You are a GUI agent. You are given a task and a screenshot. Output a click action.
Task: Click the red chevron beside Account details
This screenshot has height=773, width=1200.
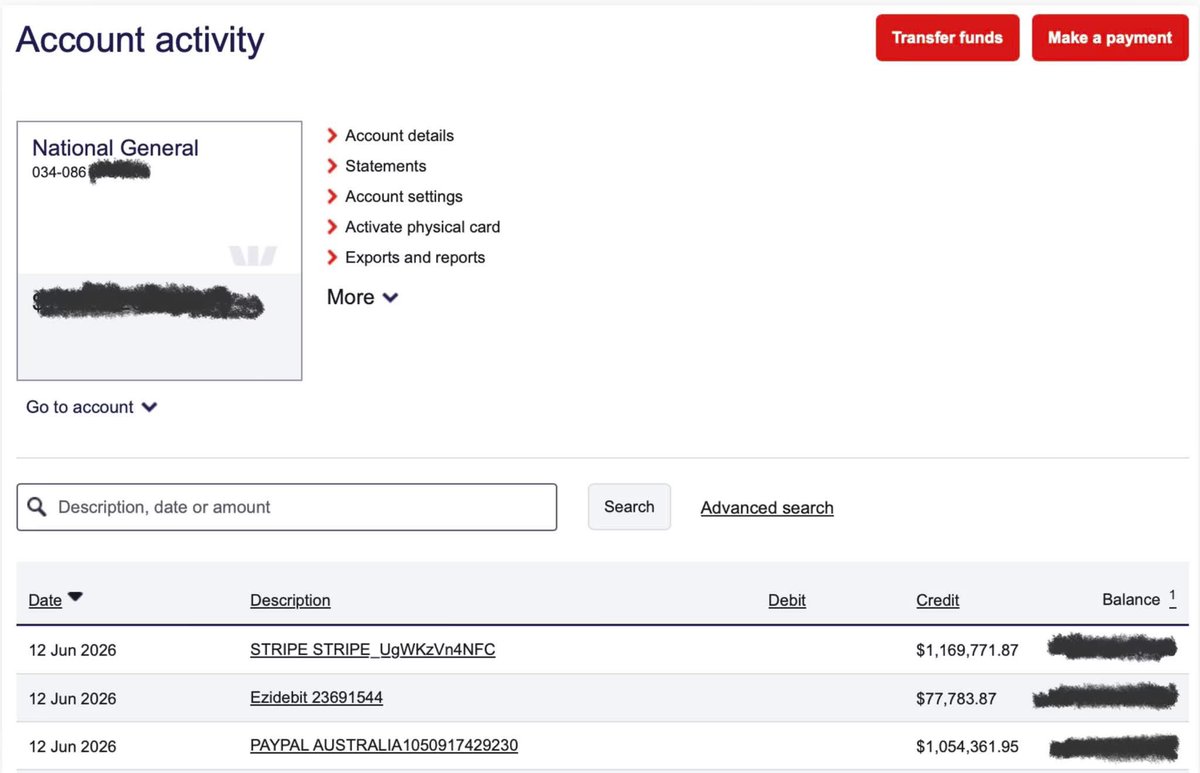coord(332,135)
